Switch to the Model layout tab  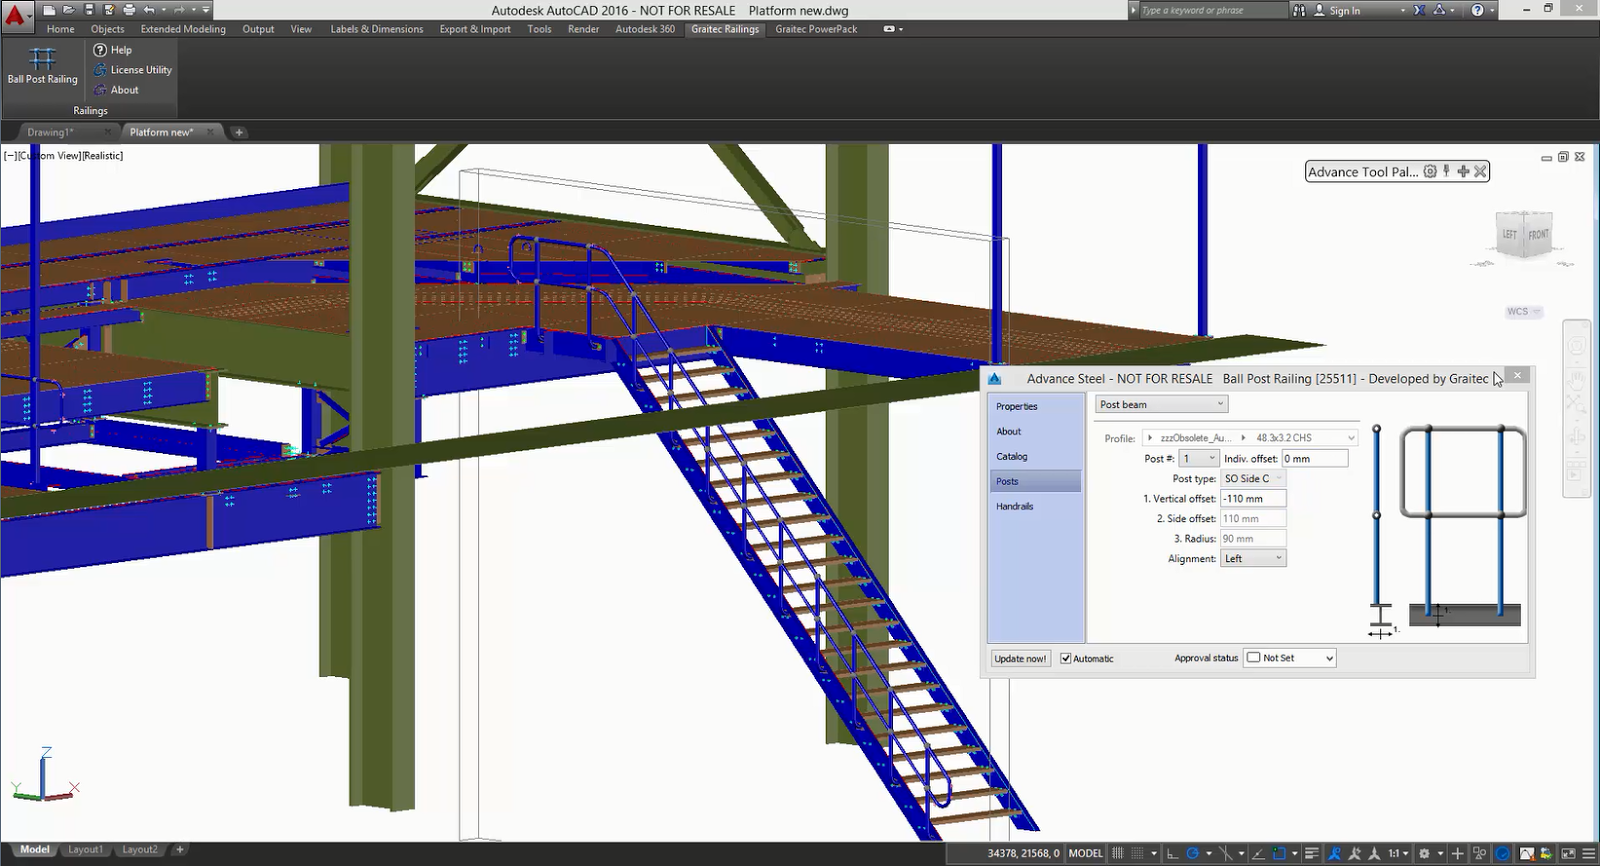[35, 850]
